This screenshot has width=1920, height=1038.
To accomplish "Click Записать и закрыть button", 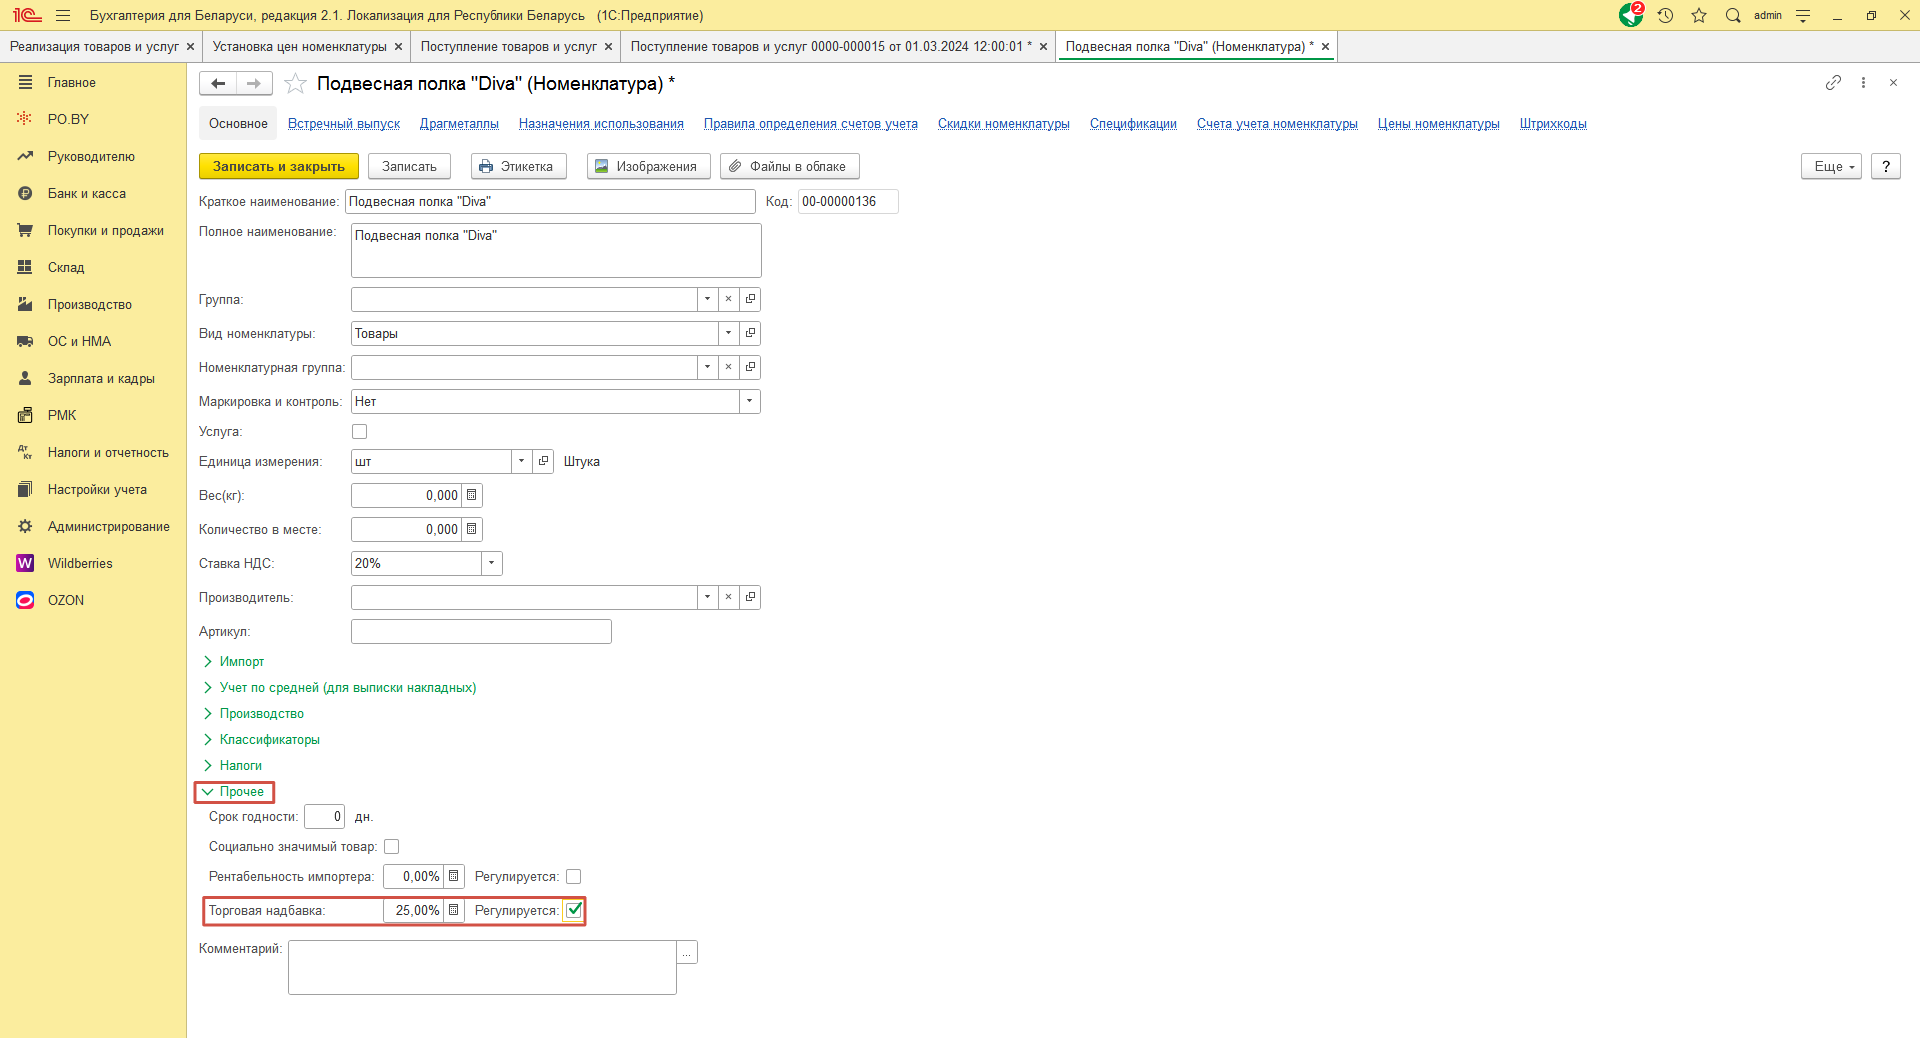I will [278, 167].
